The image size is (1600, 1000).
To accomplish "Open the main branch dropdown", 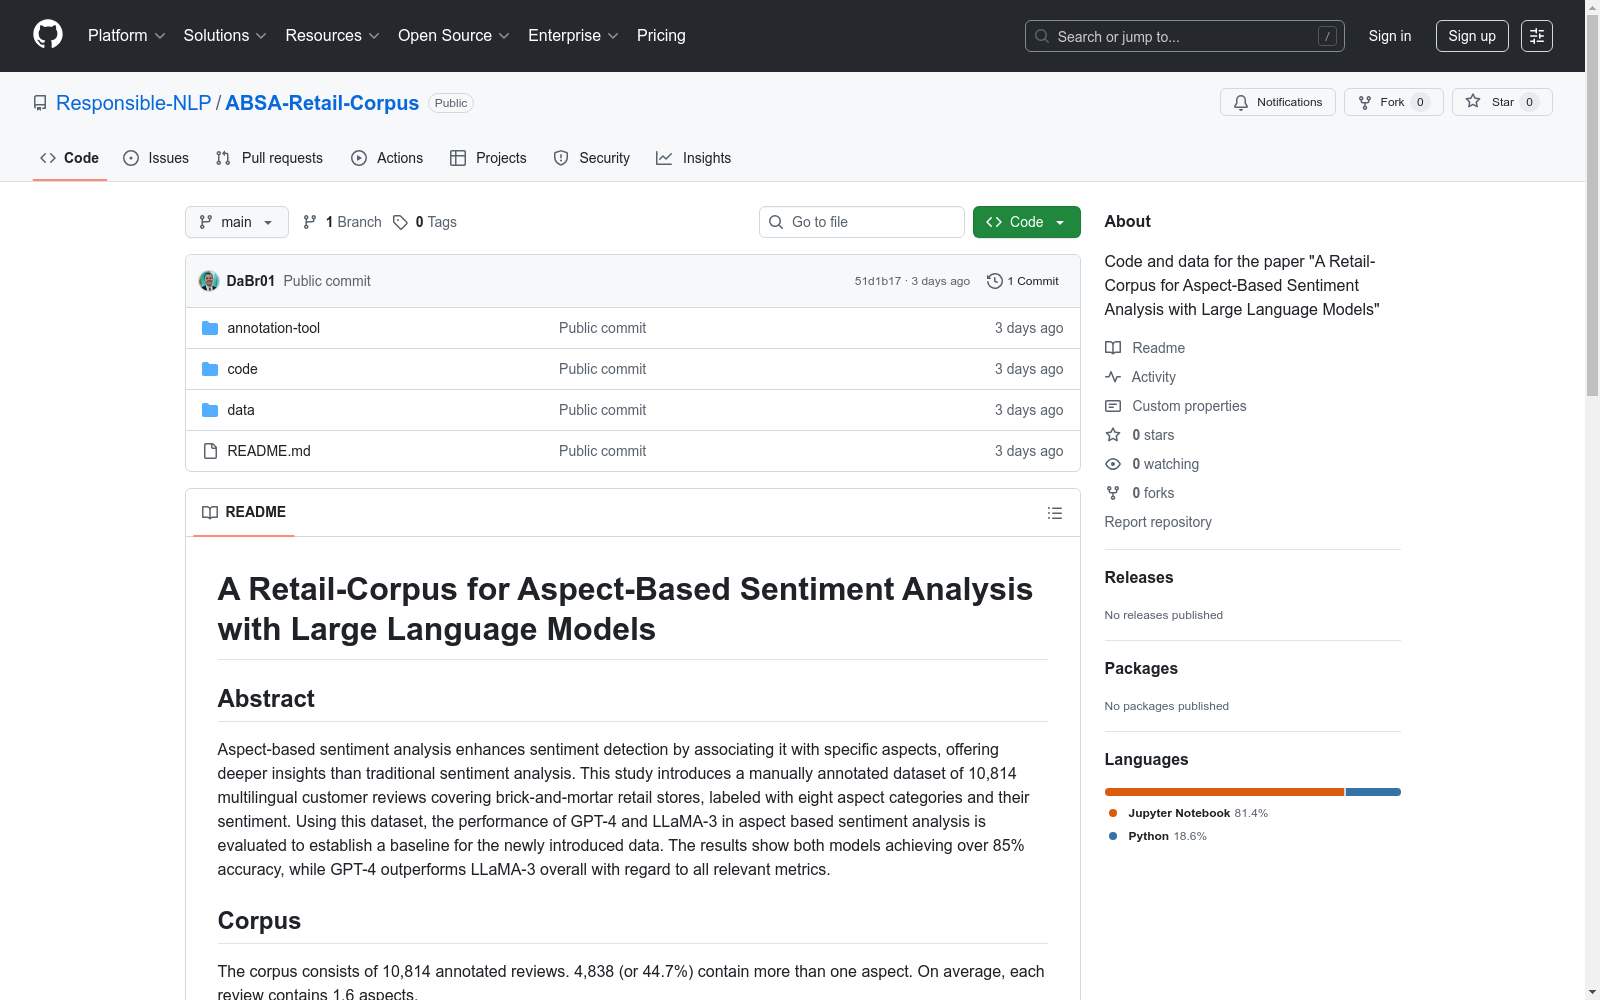I will [x=237, y=222].
